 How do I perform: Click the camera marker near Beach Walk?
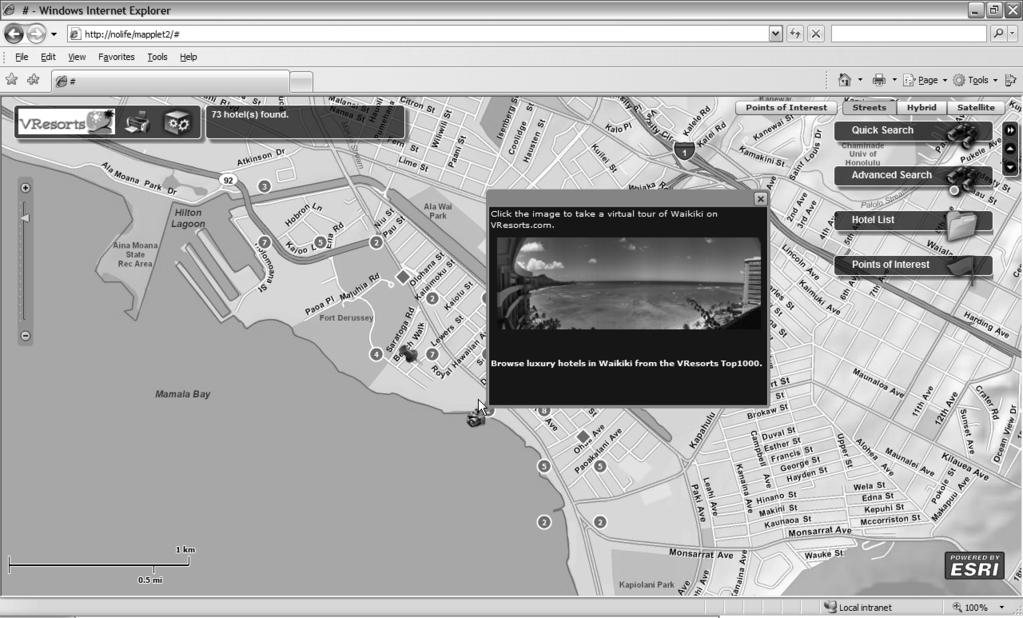point(408,354)
